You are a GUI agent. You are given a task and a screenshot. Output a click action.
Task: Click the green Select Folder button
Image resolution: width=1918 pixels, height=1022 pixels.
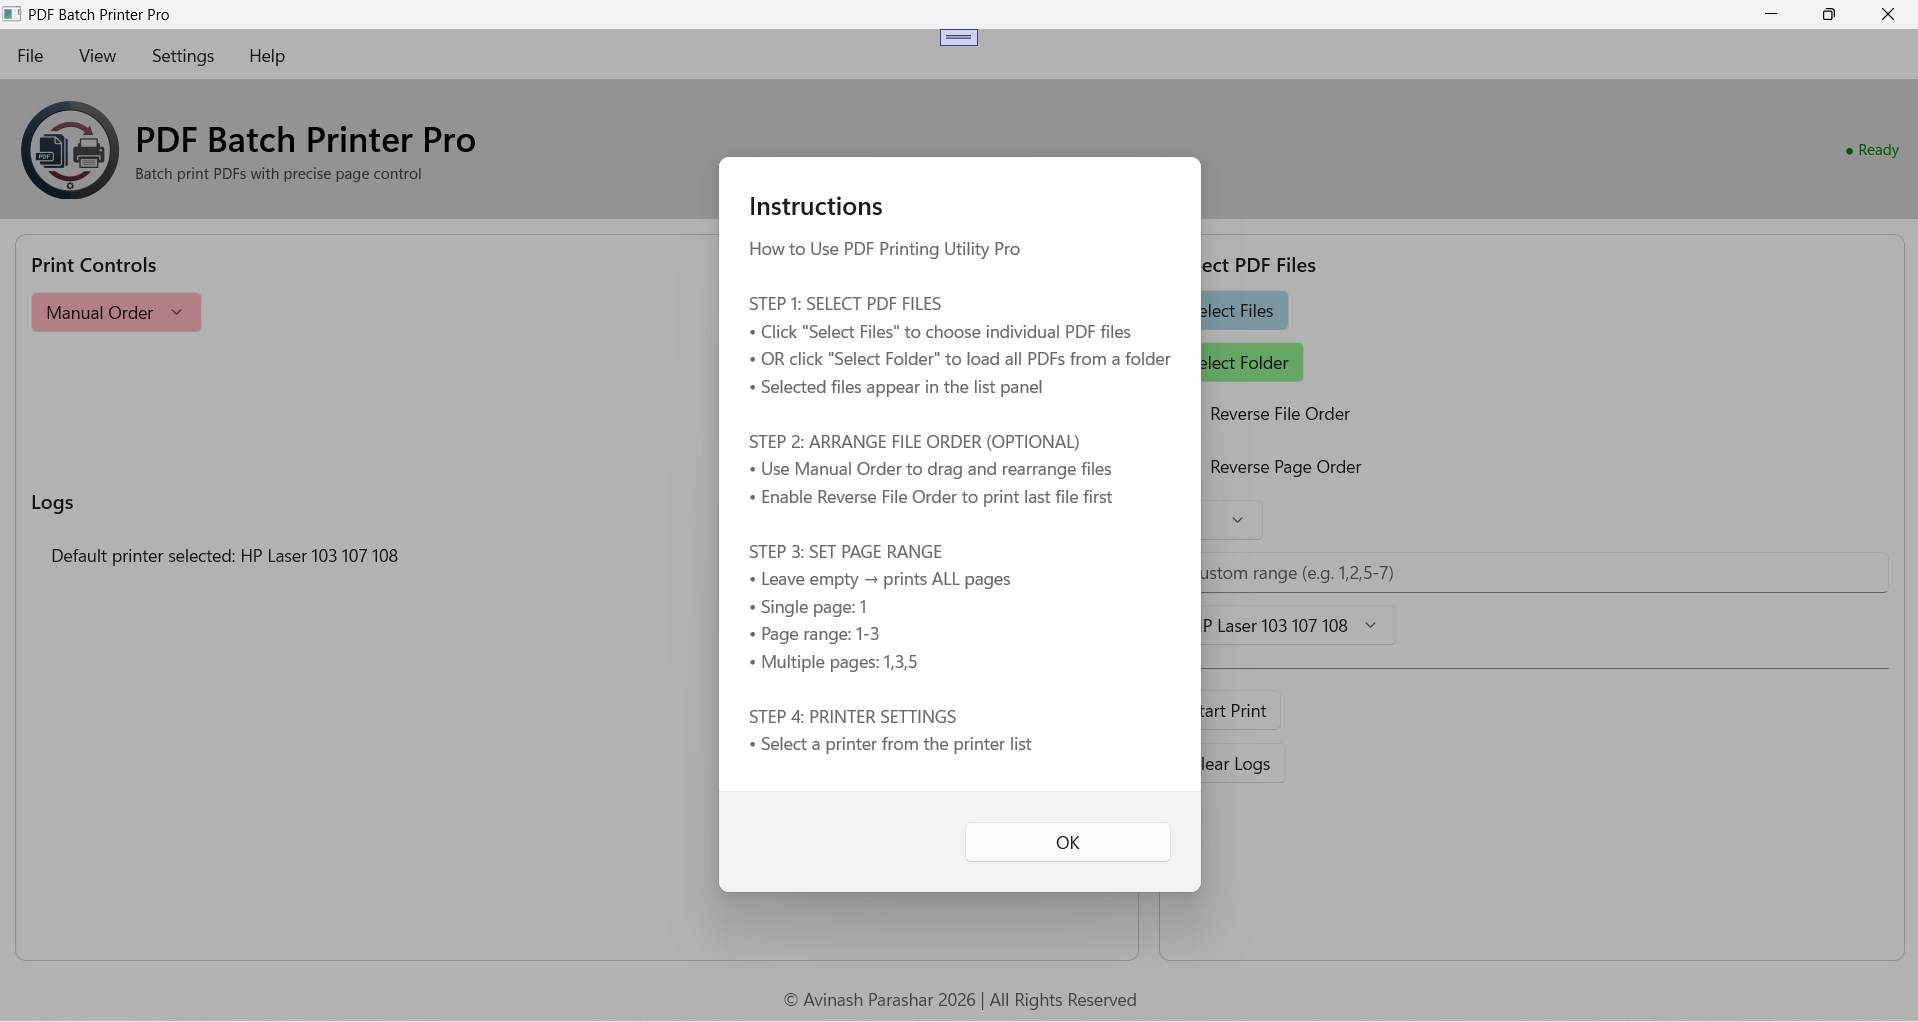pos(1250,363)
